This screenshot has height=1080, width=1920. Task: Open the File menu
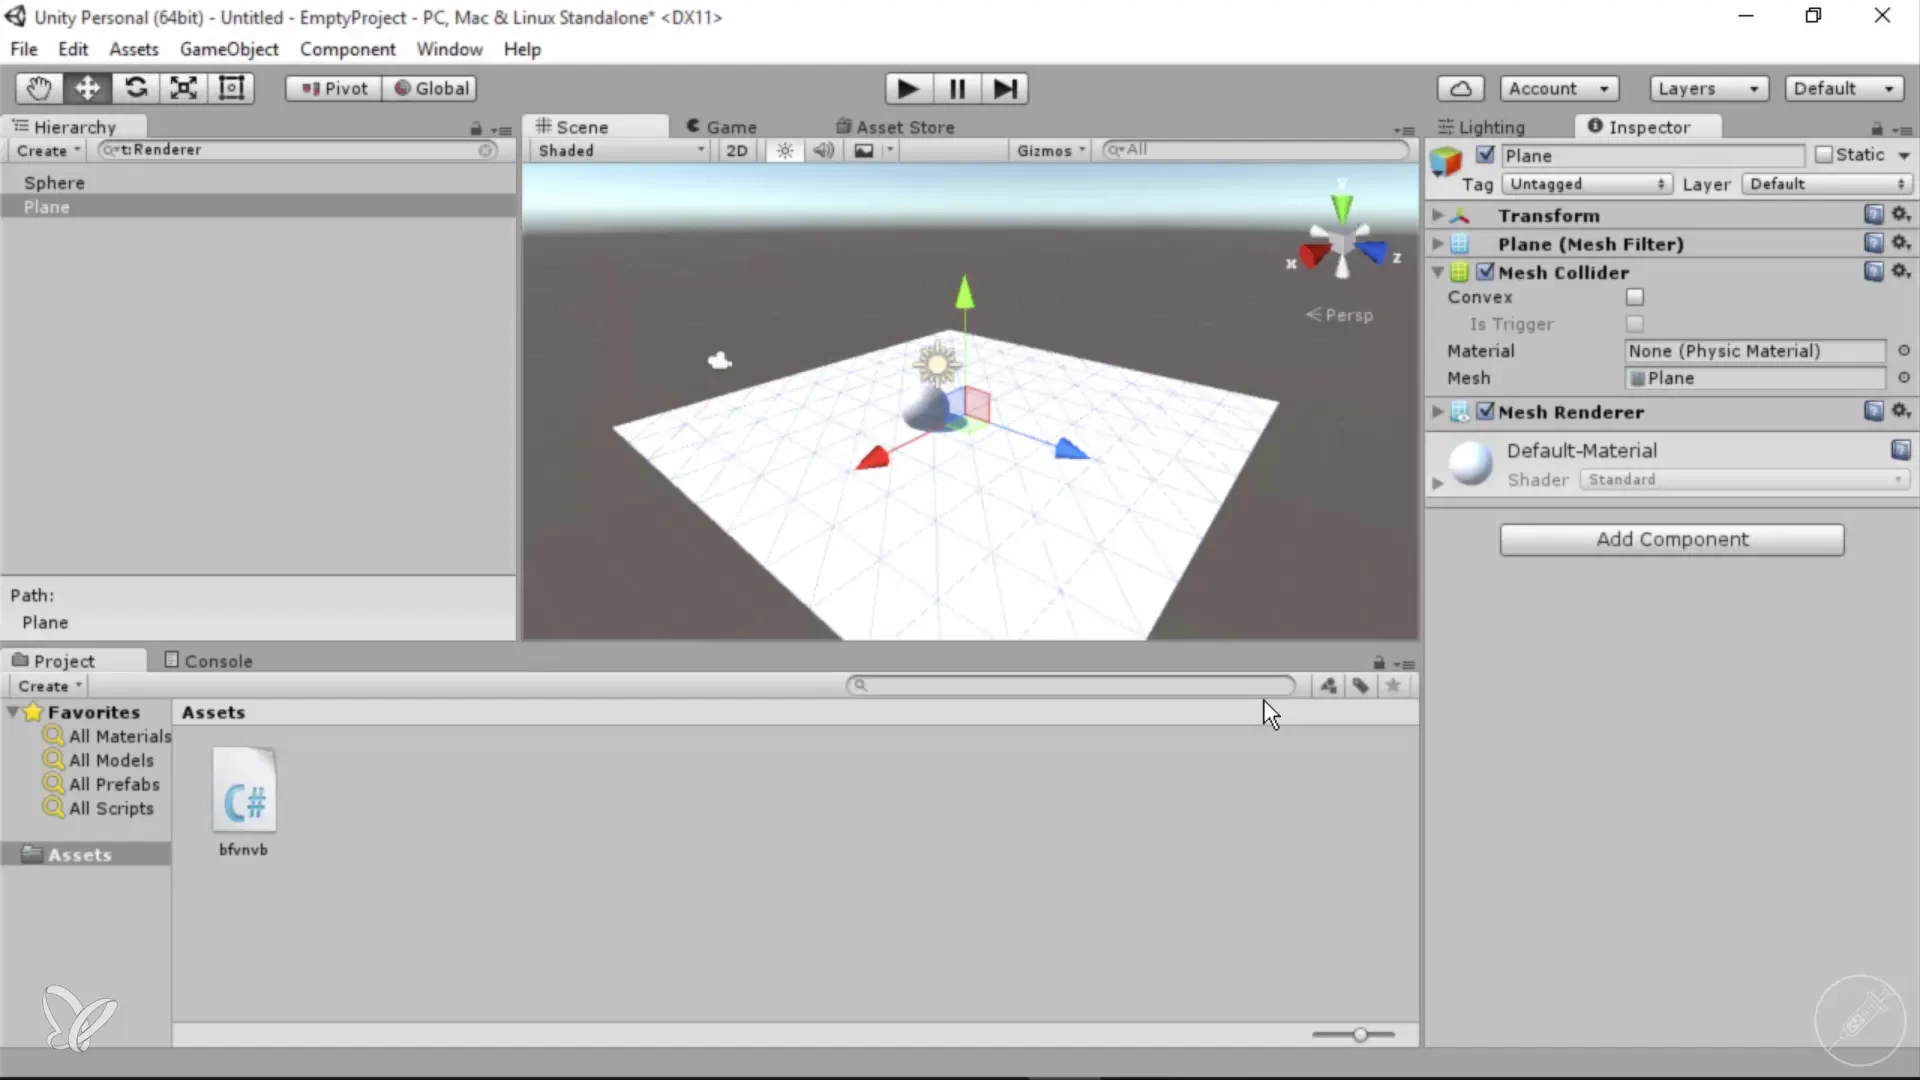pos(24,49)
